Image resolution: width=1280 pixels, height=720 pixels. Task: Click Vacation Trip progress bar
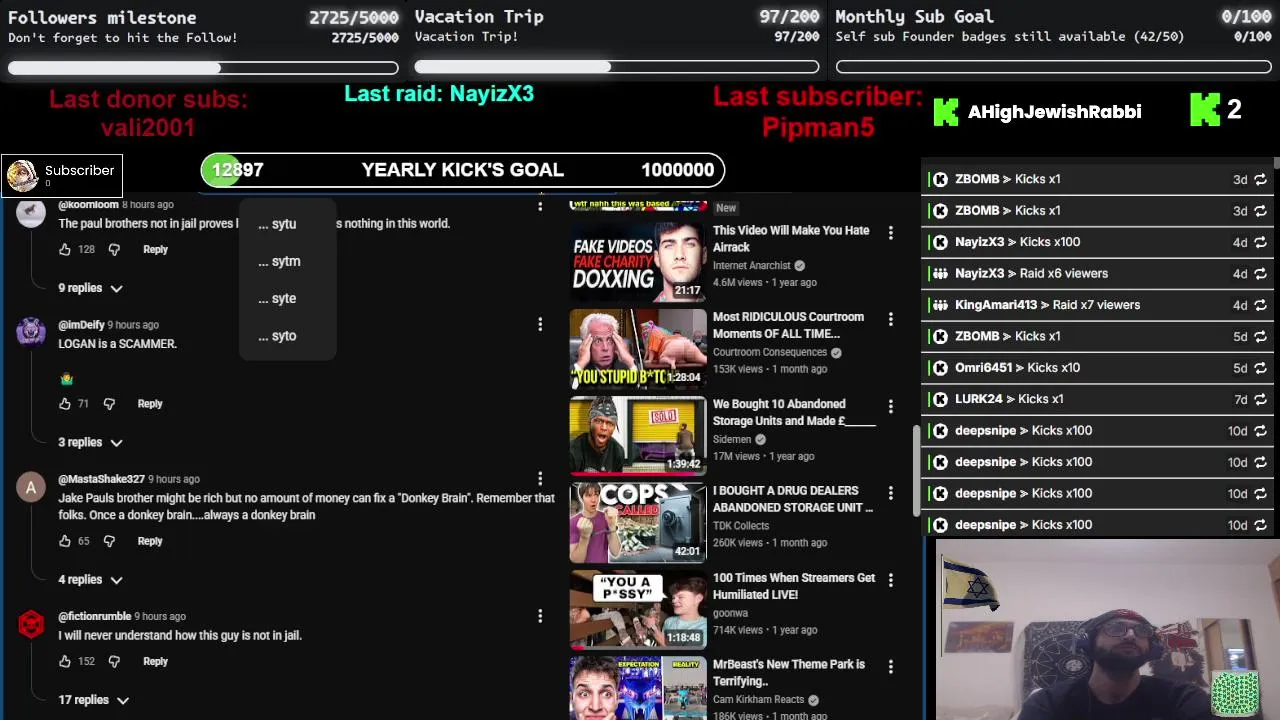click(x=617, y=67)
